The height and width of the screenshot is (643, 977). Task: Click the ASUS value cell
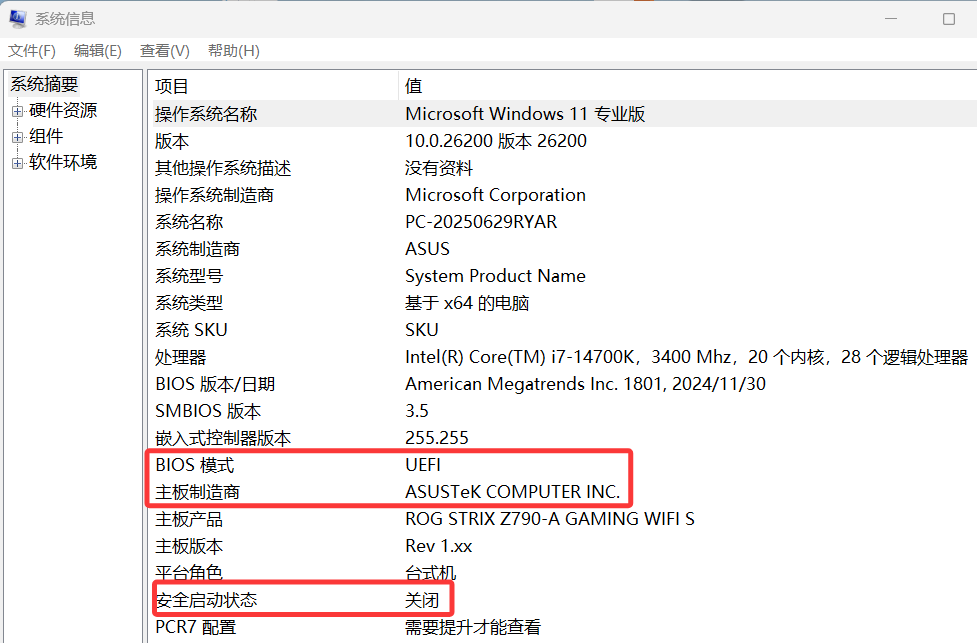pyautogui.click(x=427, y=249)
